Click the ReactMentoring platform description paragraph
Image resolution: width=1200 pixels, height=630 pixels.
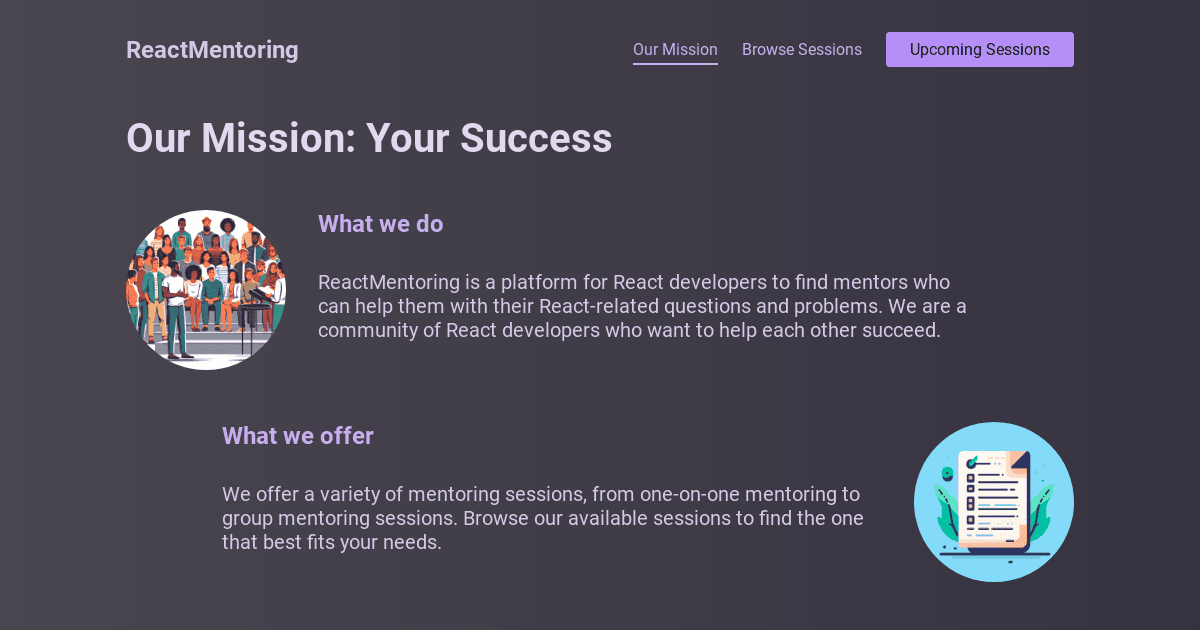pos(642,306)
